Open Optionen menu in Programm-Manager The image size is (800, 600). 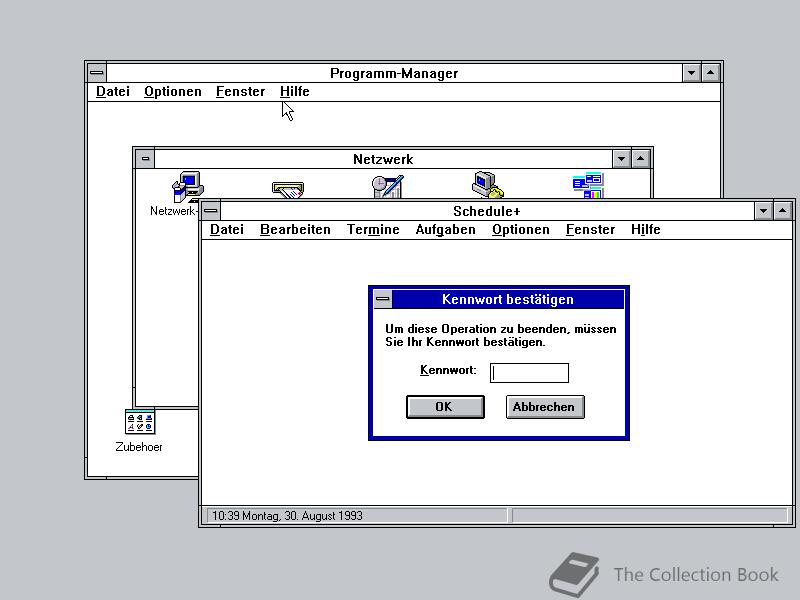[x=172, y=92]
